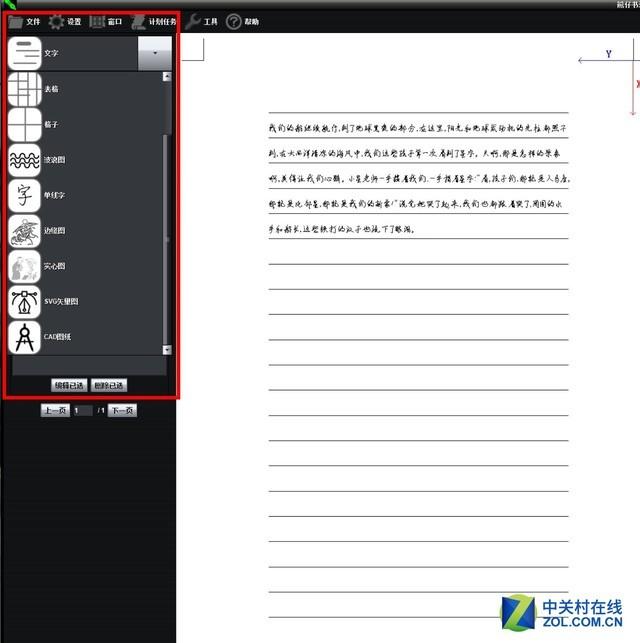
Task: Pick the 波浪图 wave pattern icon
Action: (x=24, y=160)
